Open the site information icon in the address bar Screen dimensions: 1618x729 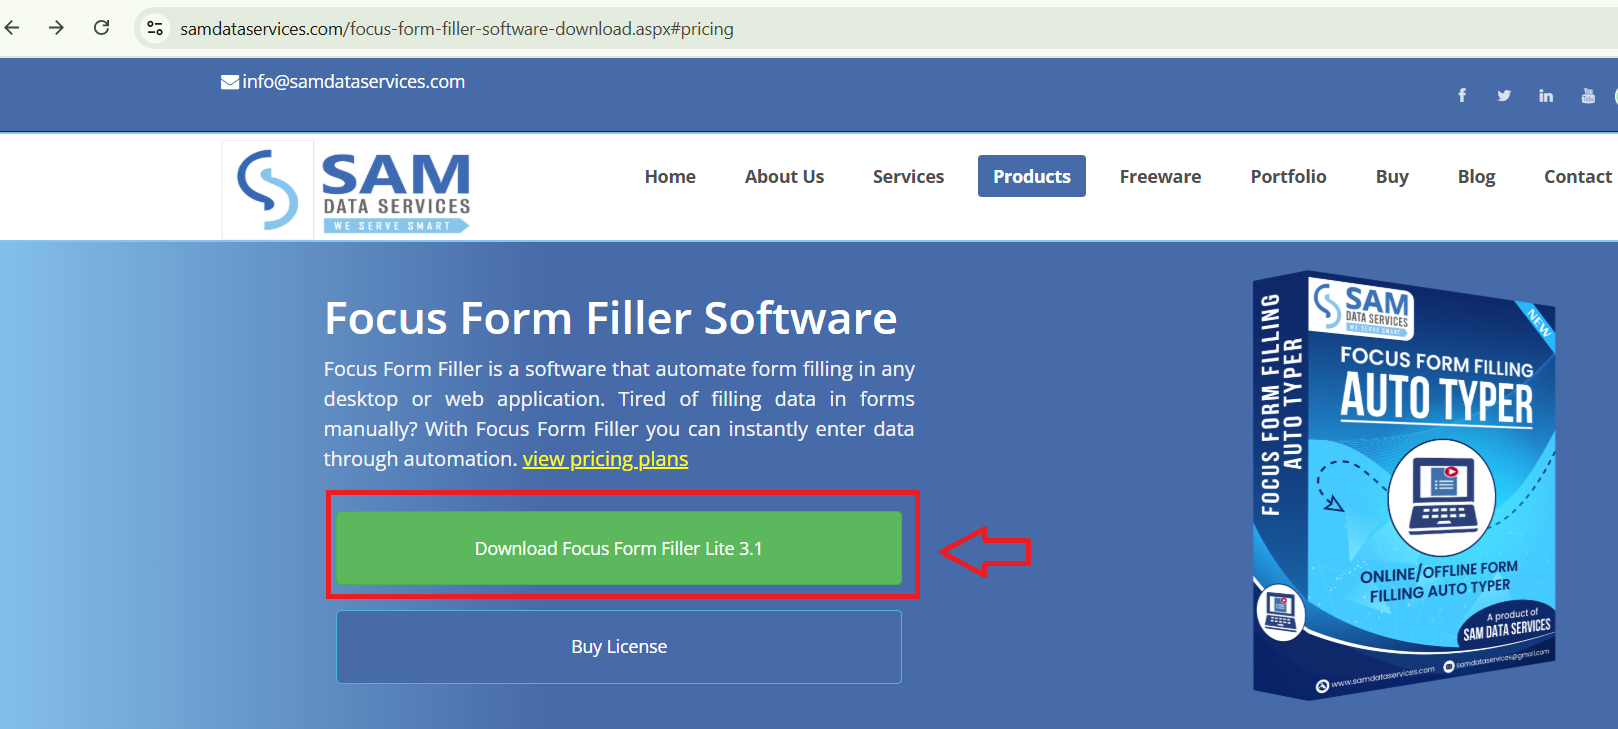coord(155,28)
